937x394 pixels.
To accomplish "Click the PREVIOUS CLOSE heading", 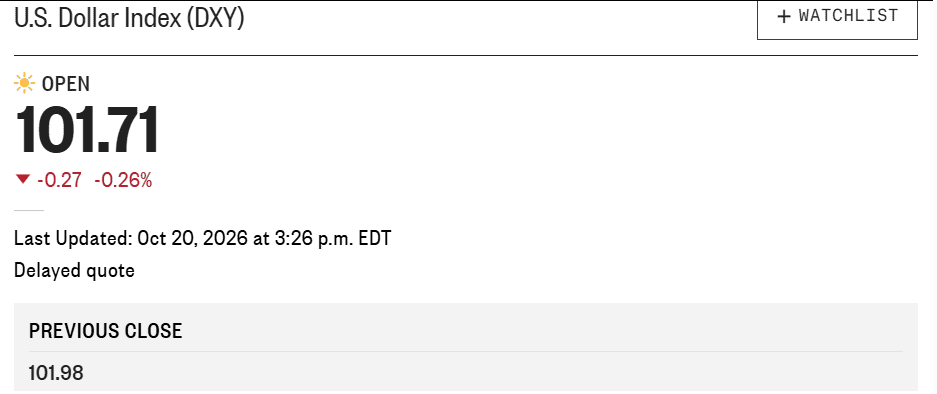I will tap(106, 331).
